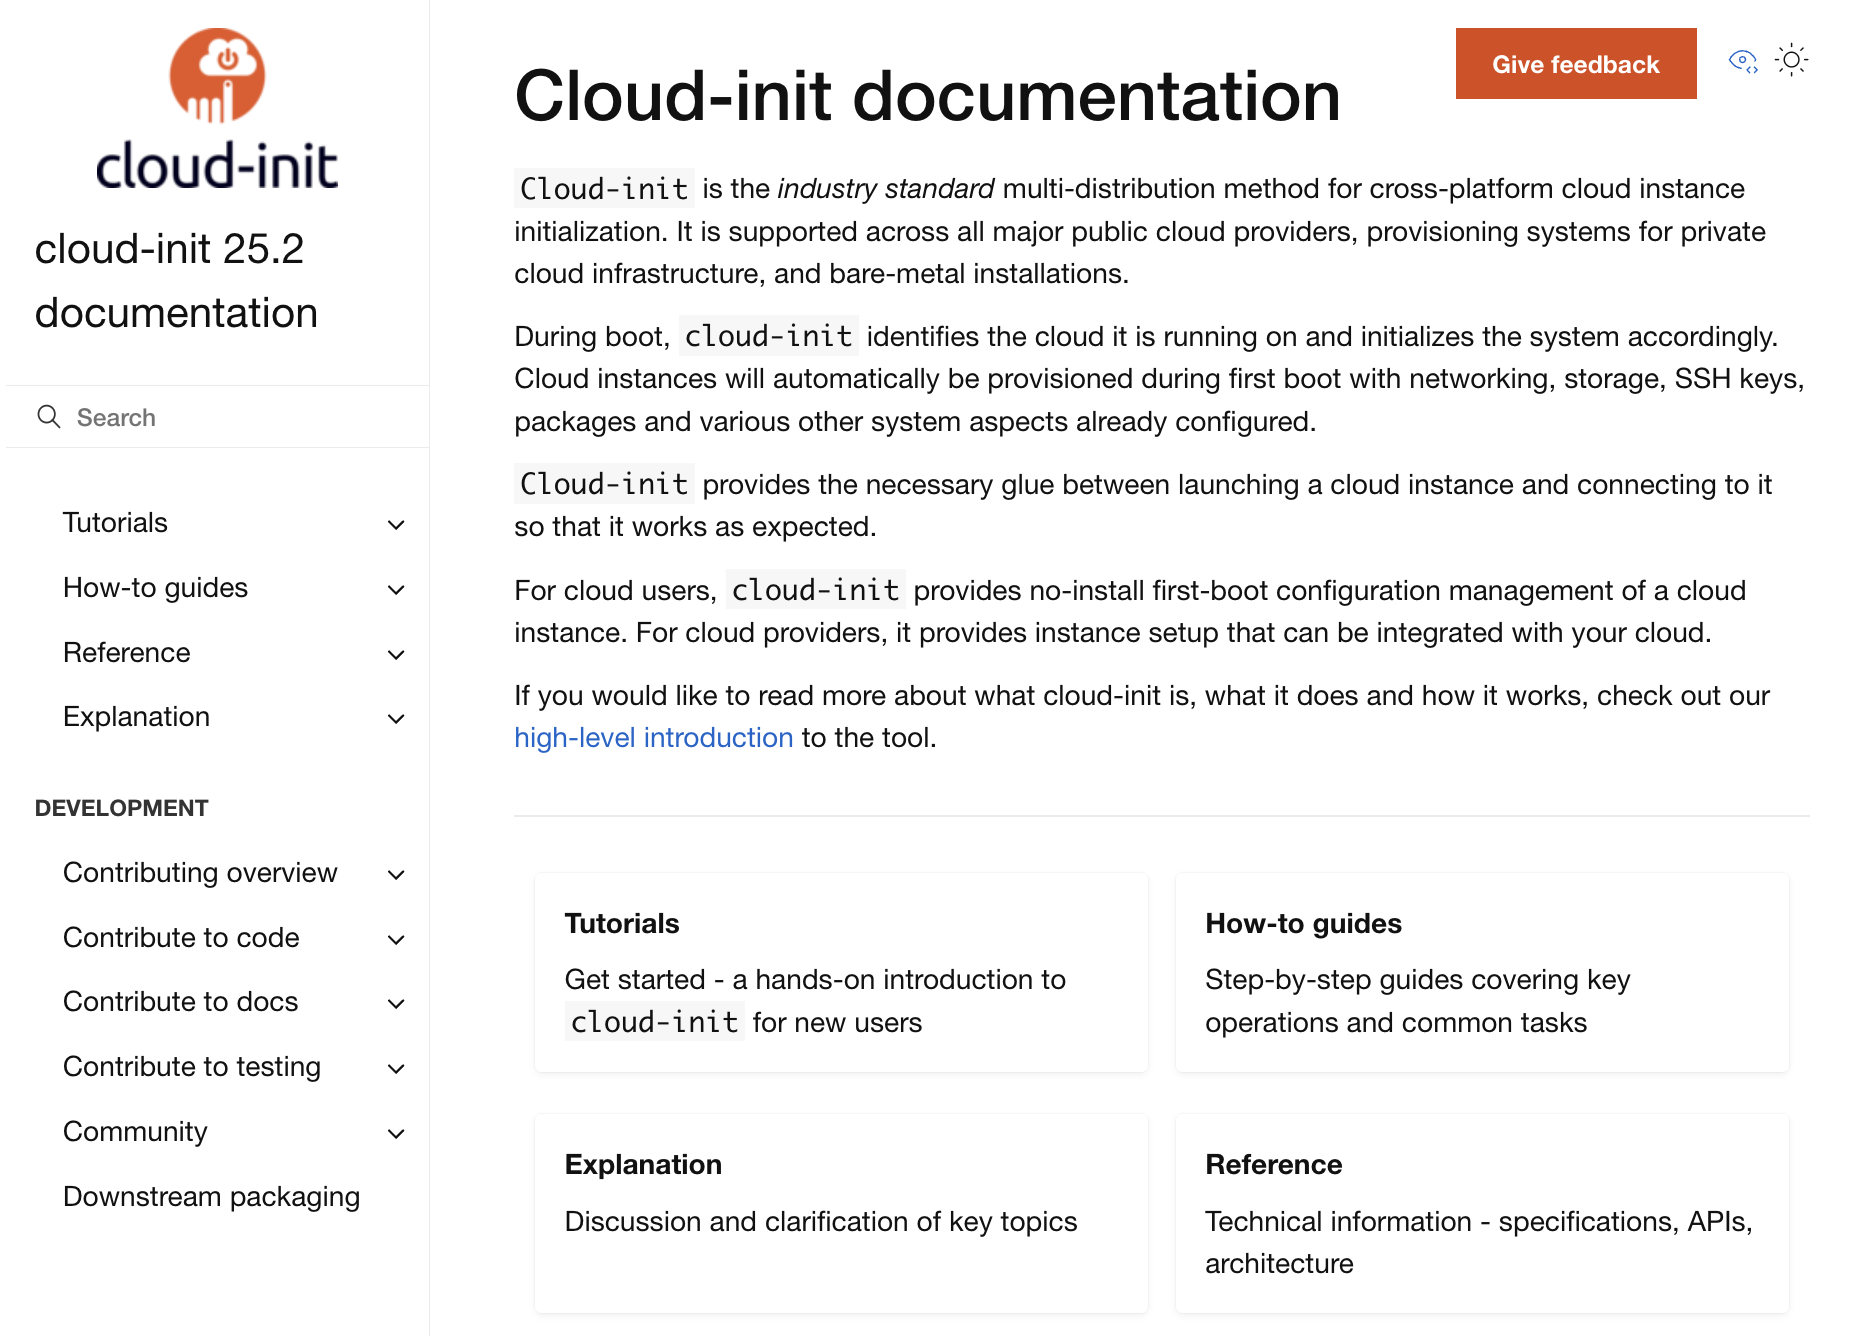This screenshot has height=1336, width=1858.
Task: Expand the How-to guides chevron in sidebar
Action: click(396, 589)
